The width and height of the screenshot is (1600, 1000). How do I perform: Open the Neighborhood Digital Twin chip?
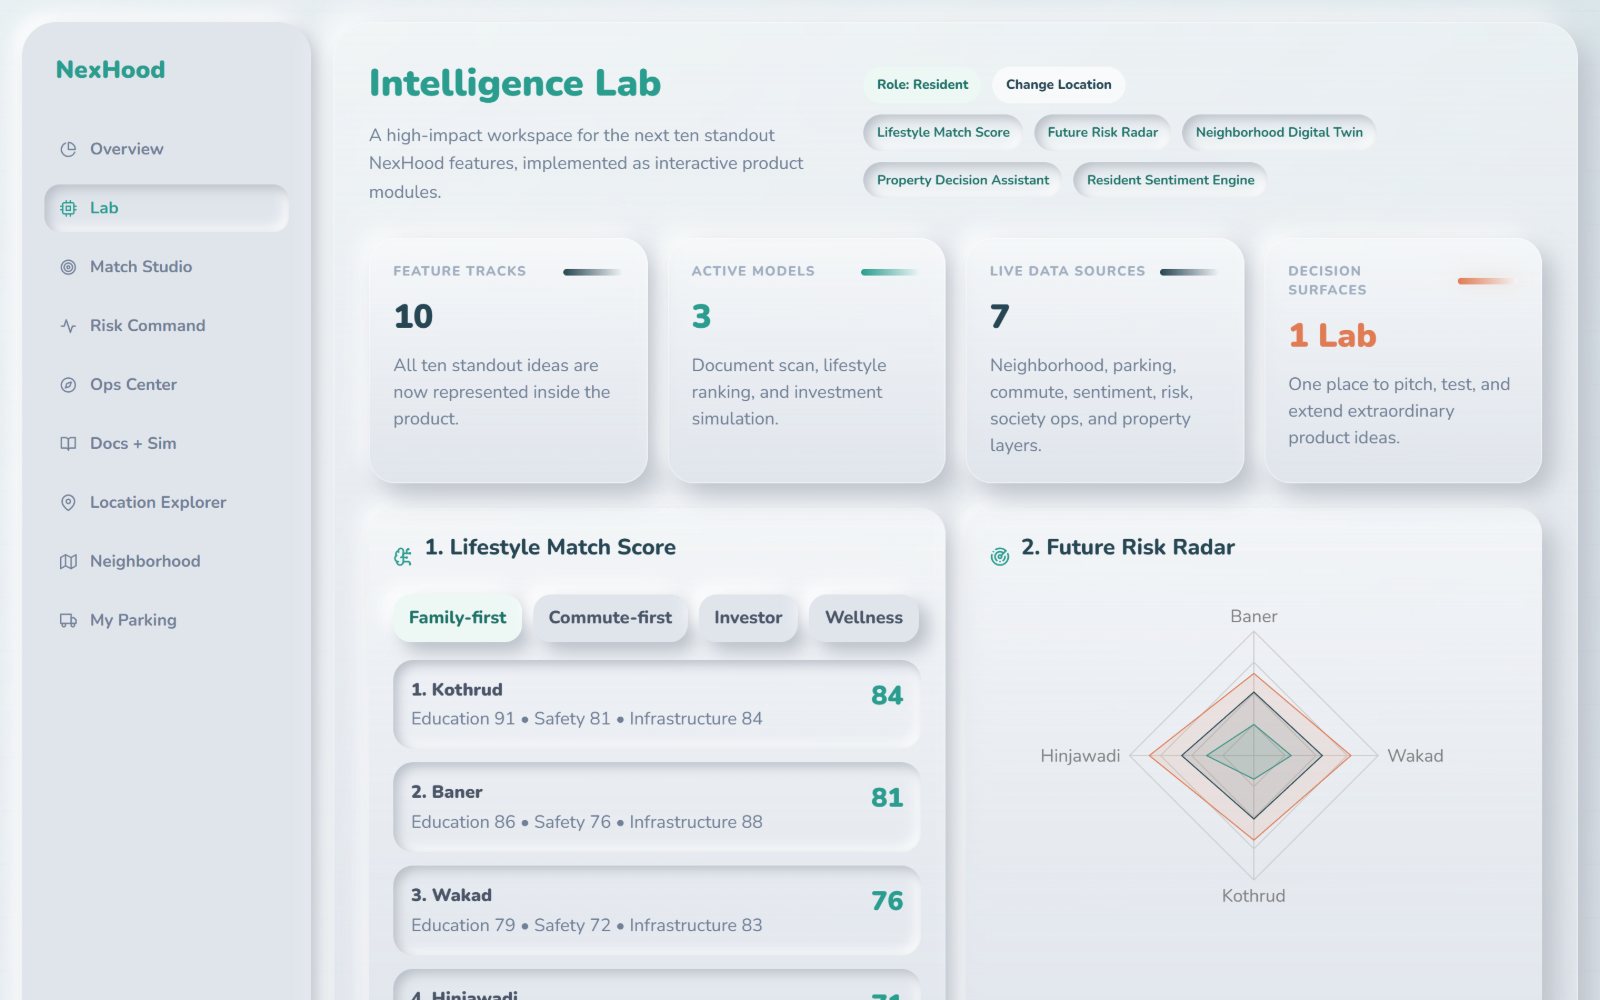pyautogui.click(x=1279, y=132)
